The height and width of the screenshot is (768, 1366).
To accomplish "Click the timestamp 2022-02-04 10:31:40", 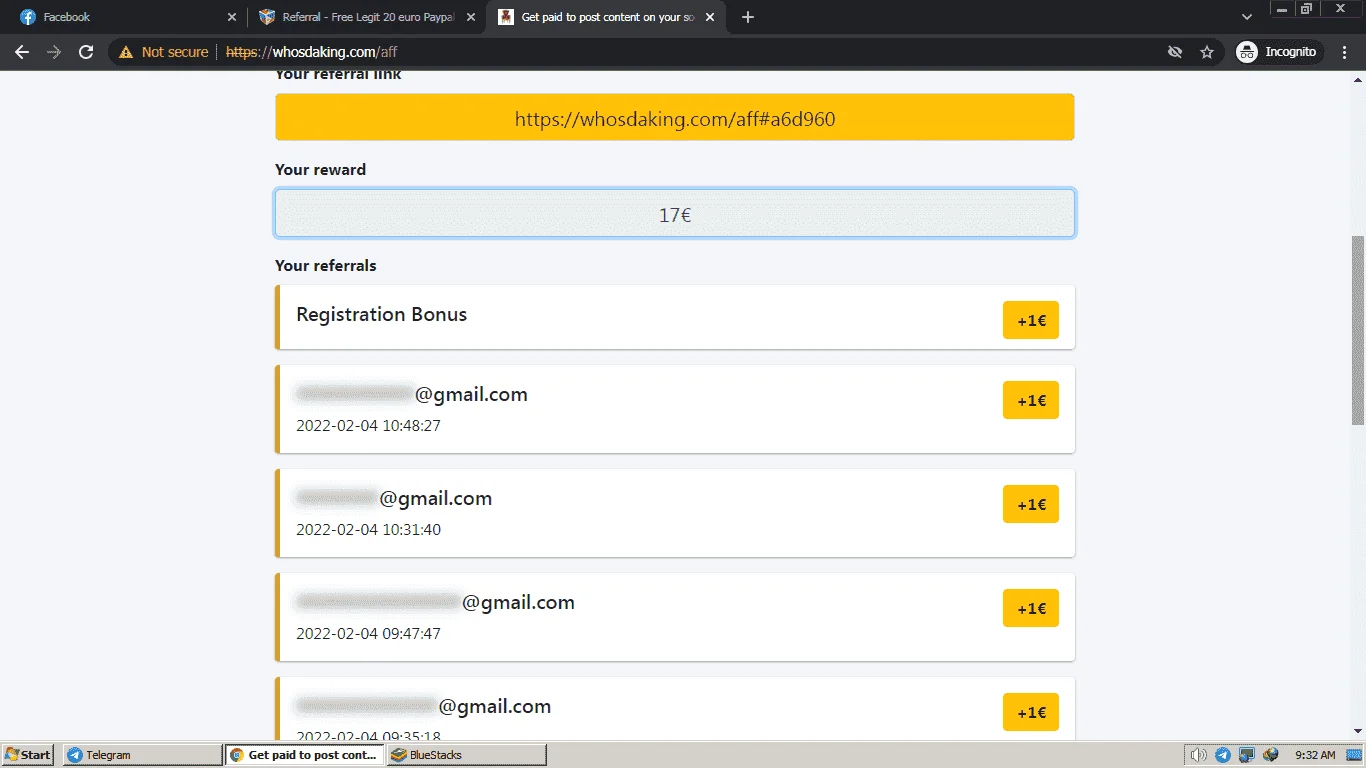I will (368, 530).
